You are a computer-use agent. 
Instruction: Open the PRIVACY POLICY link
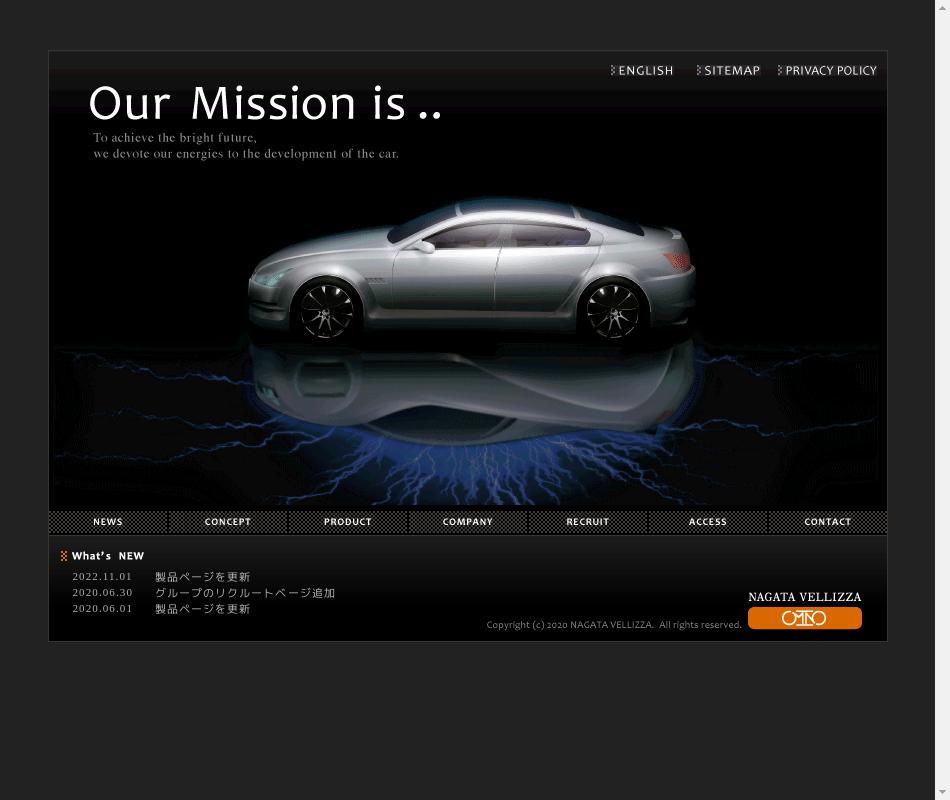(x=827, y=71)
